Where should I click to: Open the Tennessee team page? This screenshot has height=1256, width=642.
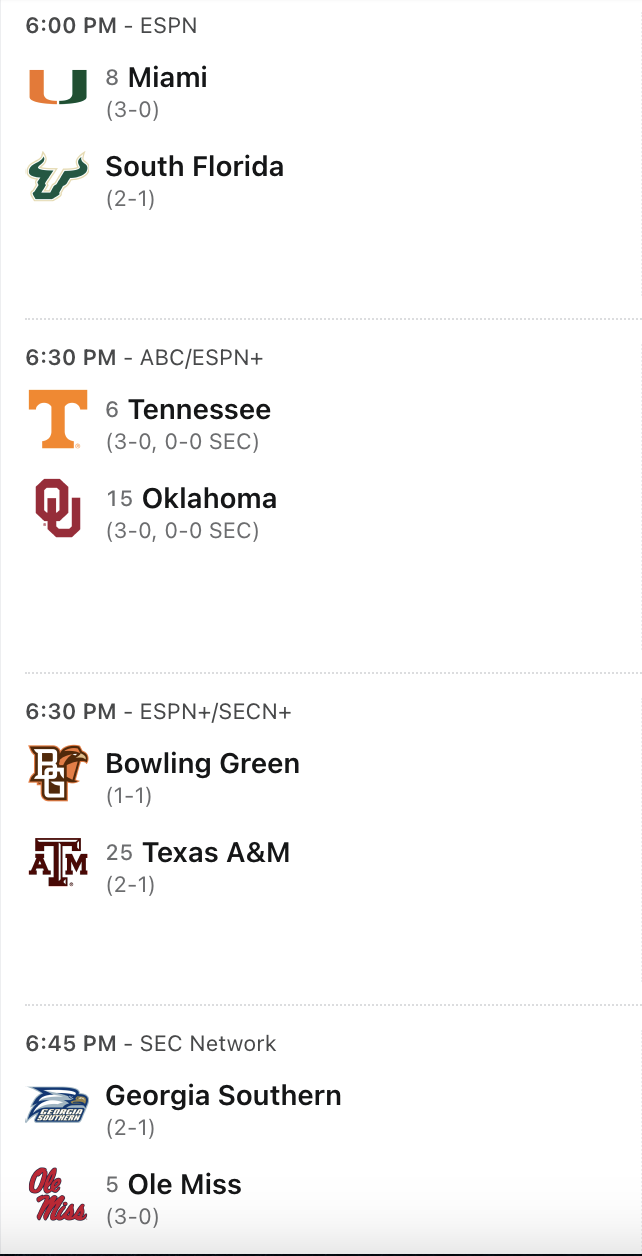(199, 410)
